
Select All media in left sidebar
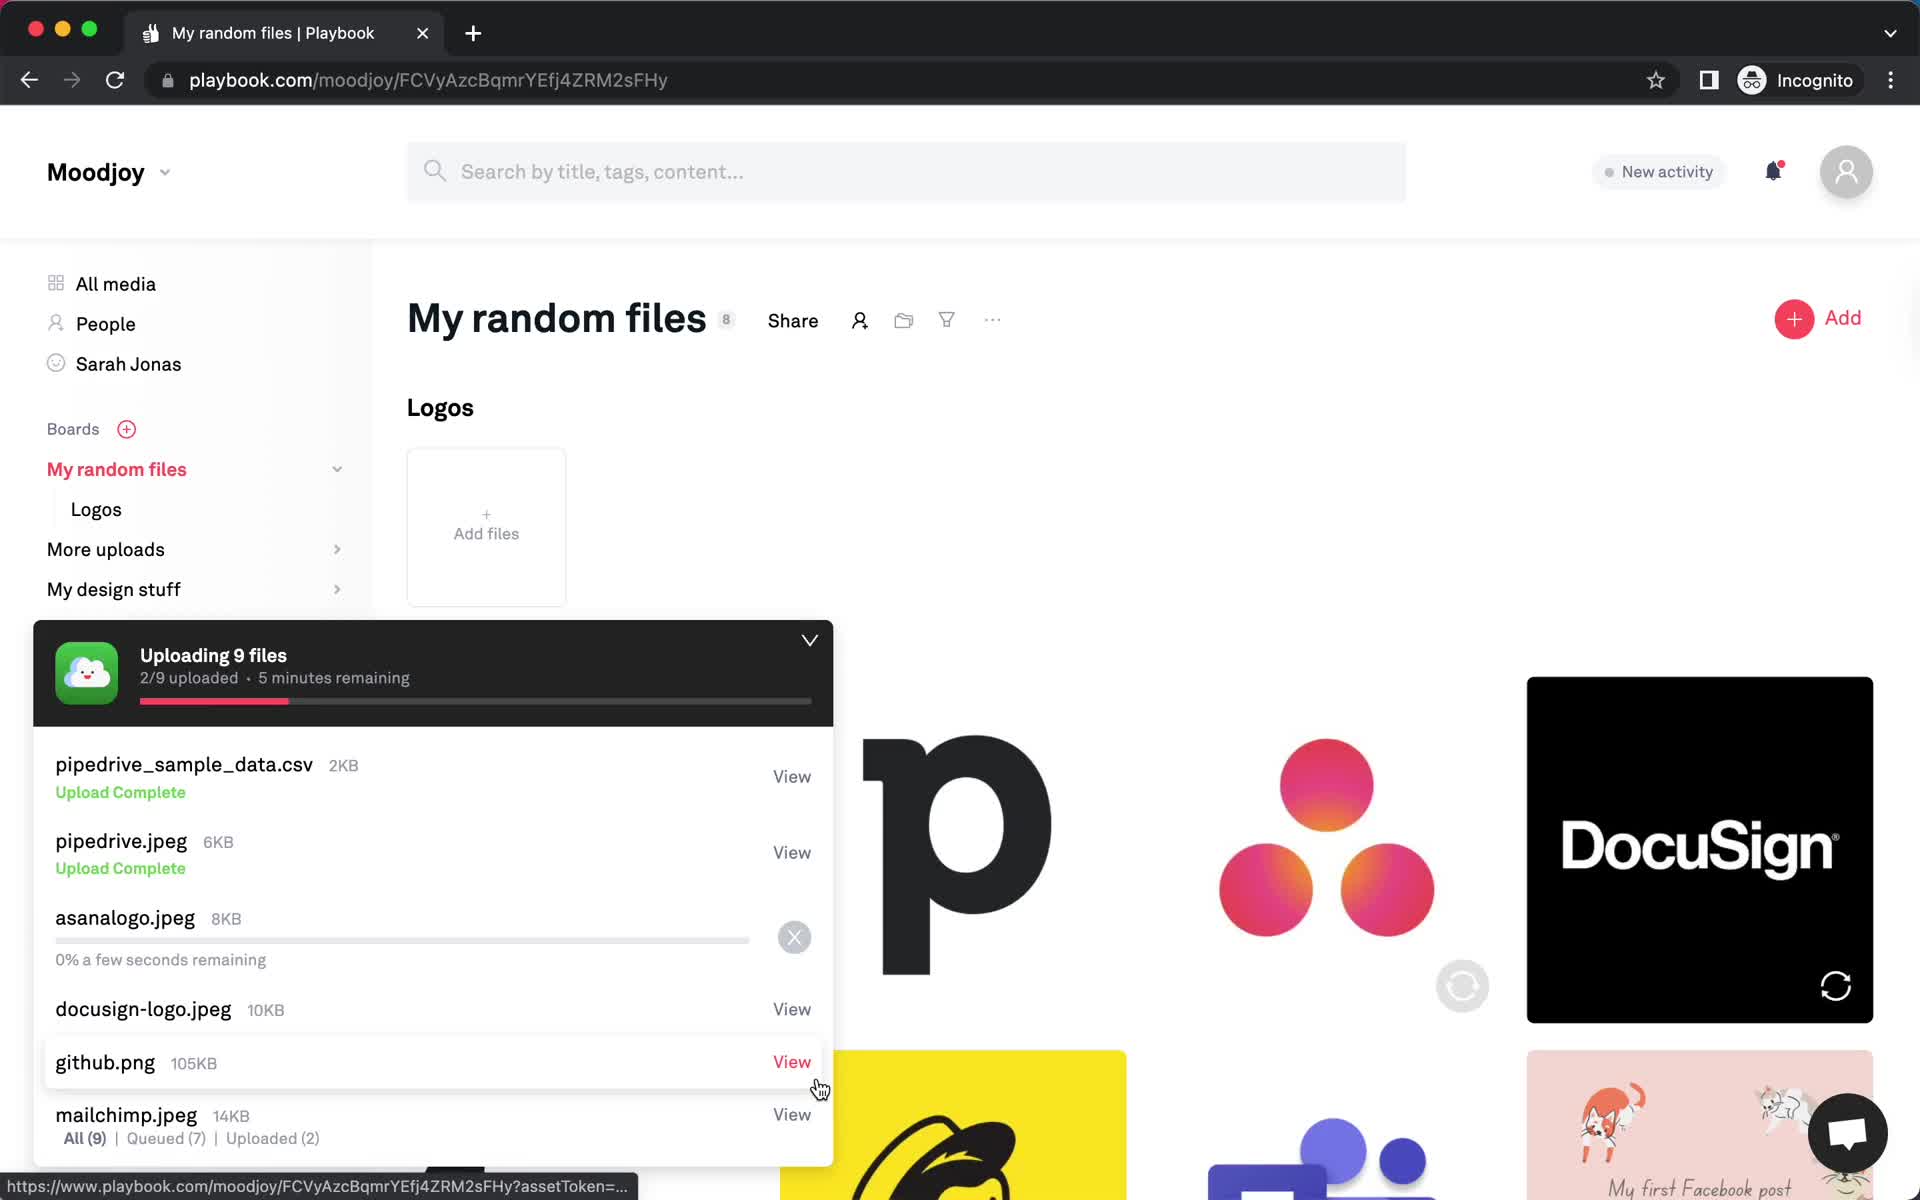pos(115,283)
